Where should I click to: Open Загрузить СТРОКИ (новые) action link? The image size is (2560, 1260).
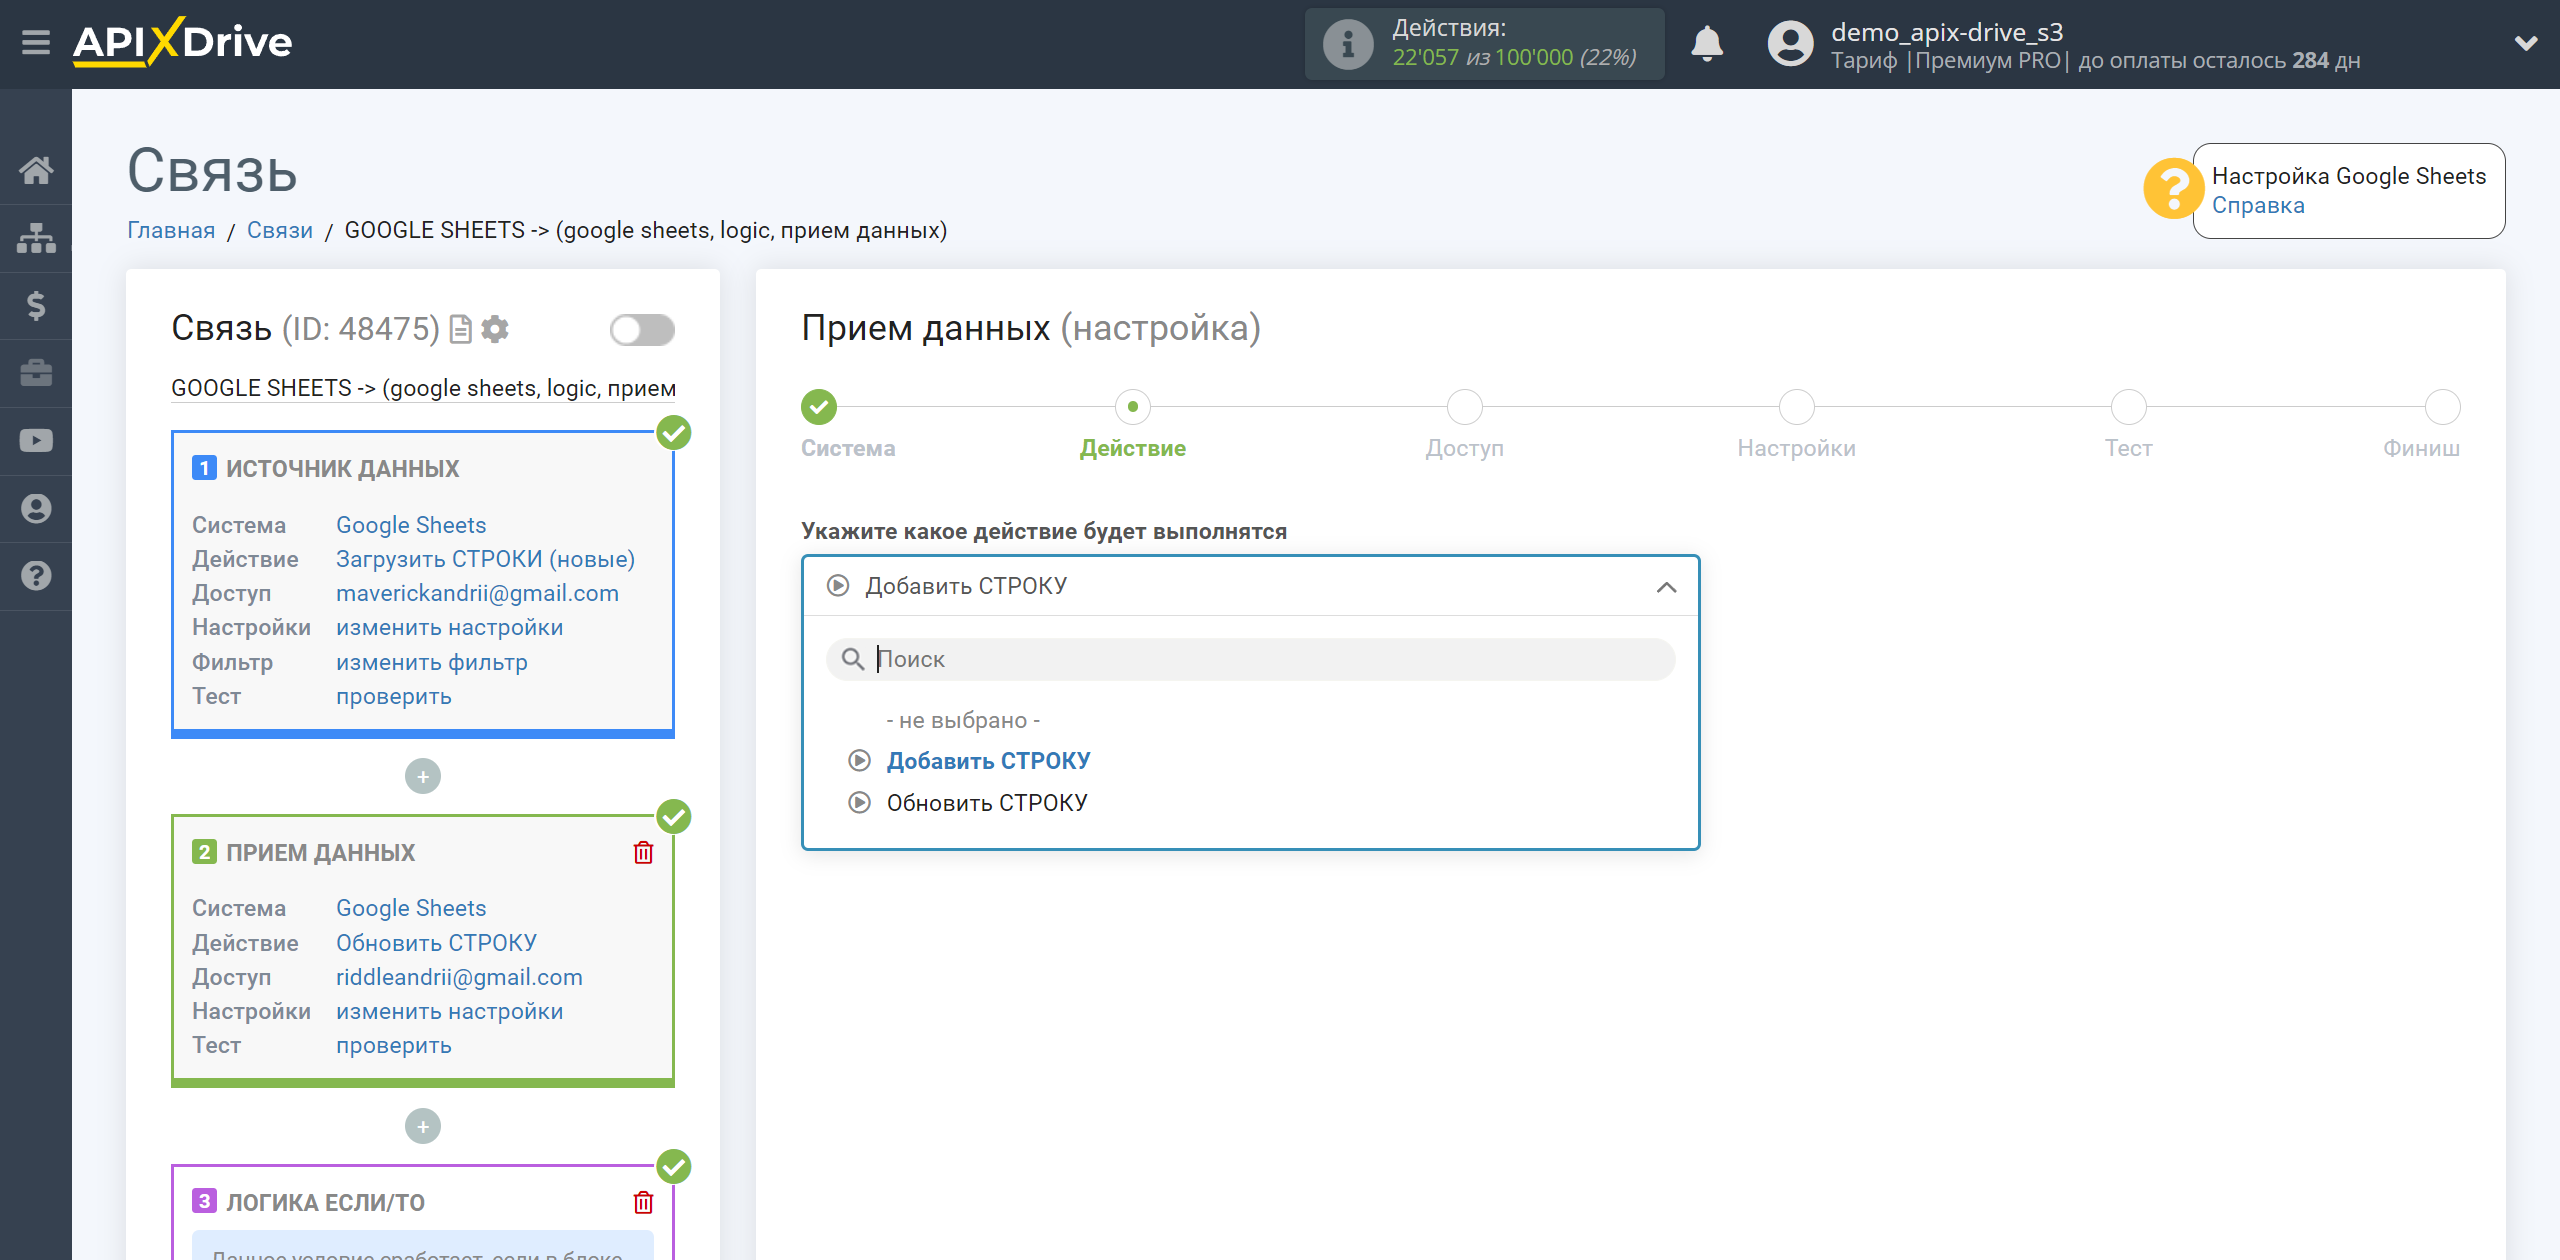click(x=485, y=559)
